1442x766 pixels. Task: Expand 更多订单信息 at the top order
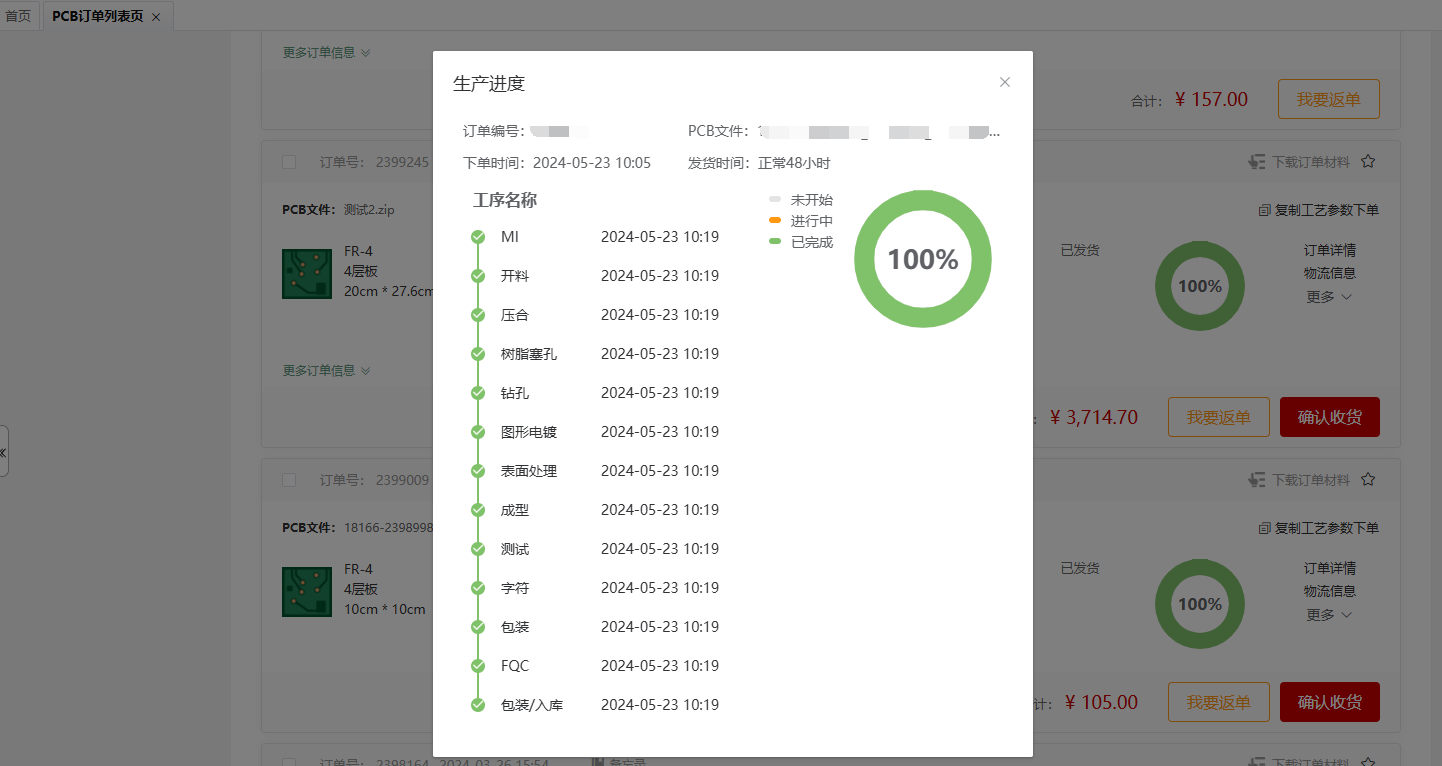click(326, 53)
